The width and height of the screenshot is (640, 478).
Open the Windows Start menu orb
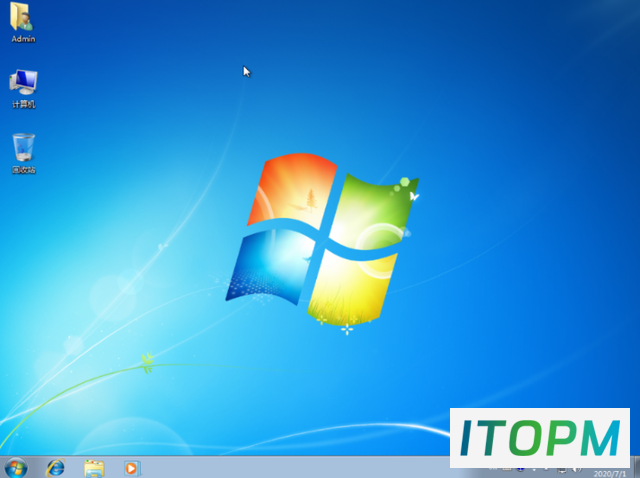click(x=16, y=467)
